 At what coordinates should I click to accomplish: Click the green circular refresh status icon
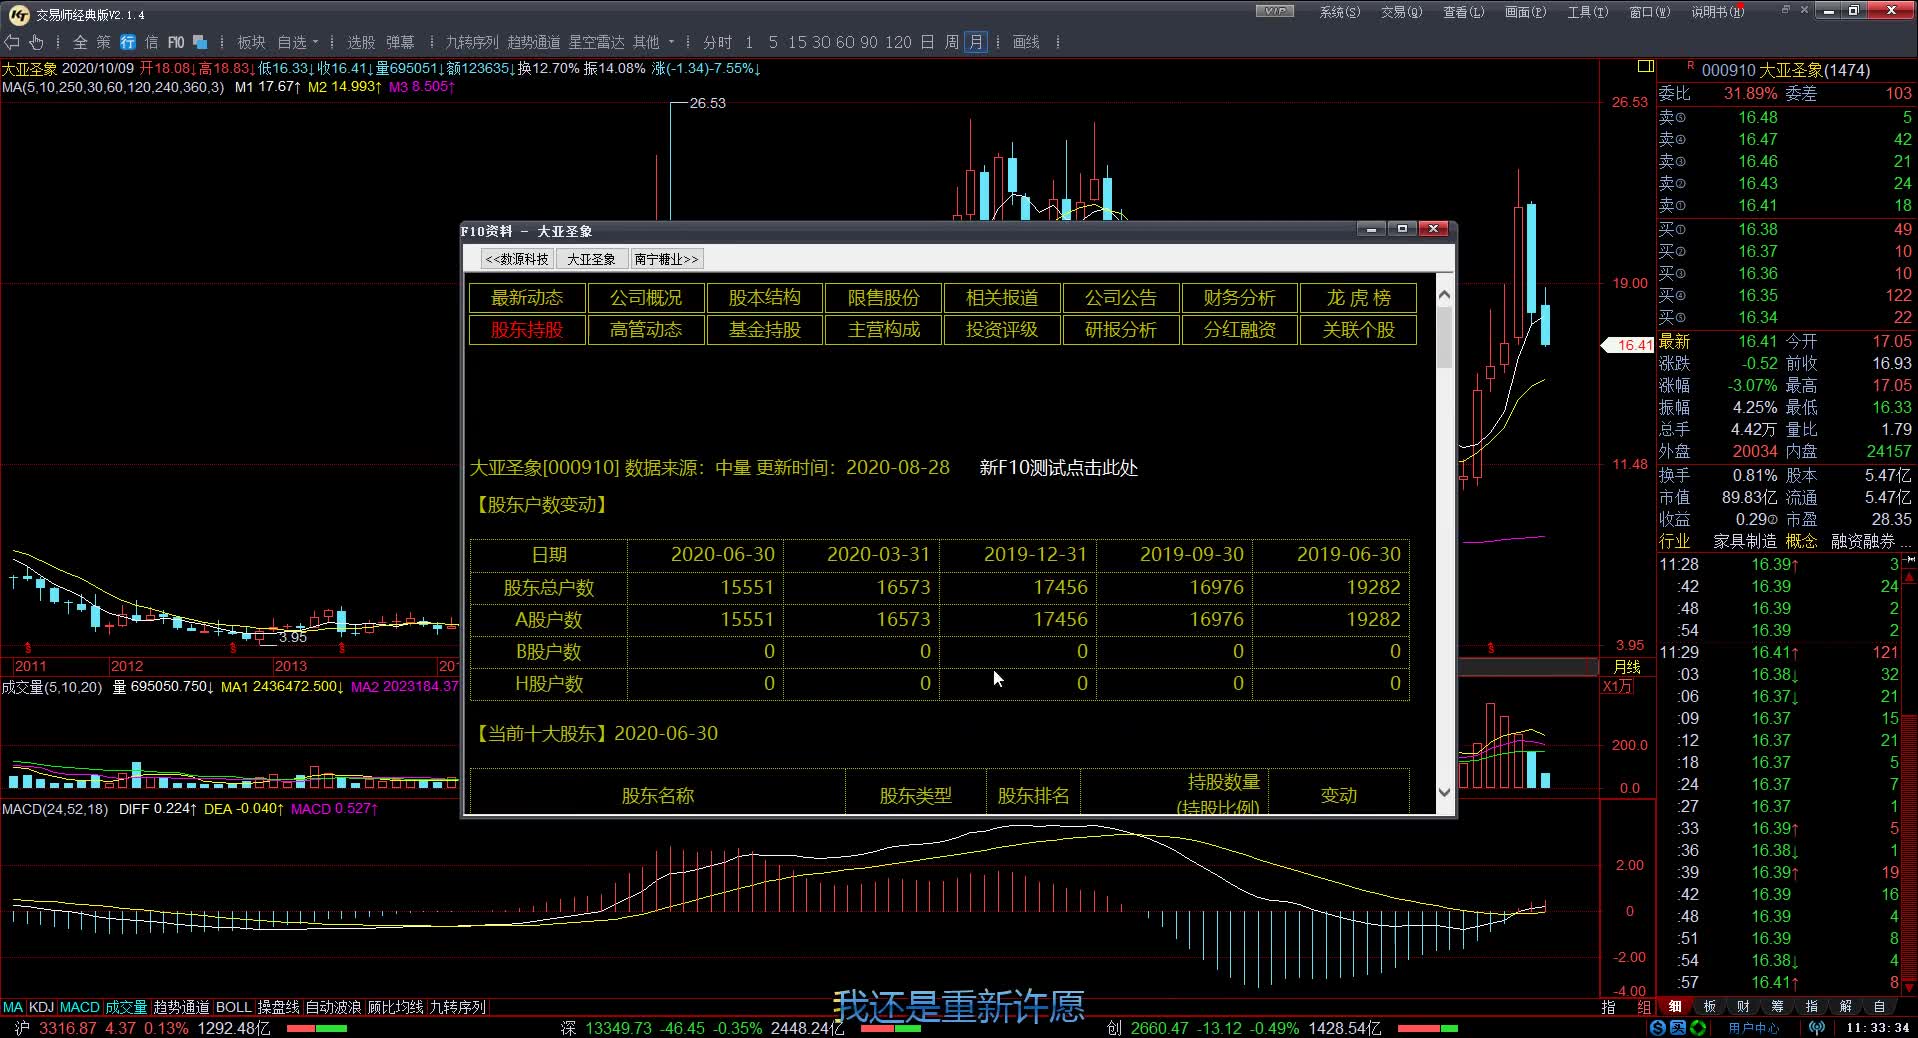tap(1698, 1028)
